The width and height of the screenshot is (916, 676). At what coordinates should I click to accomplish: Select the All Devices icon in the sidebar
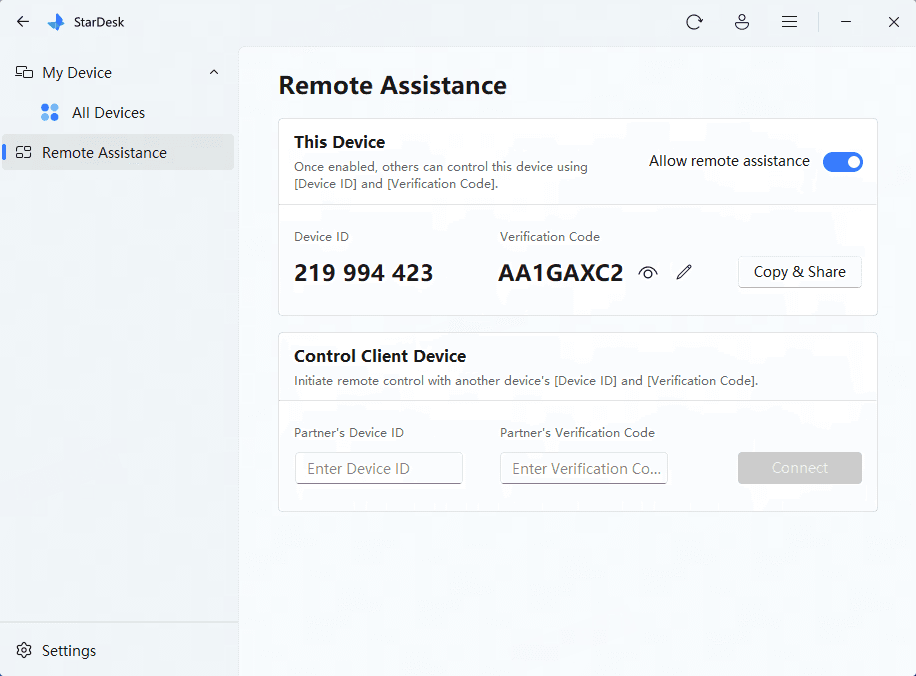50,112
